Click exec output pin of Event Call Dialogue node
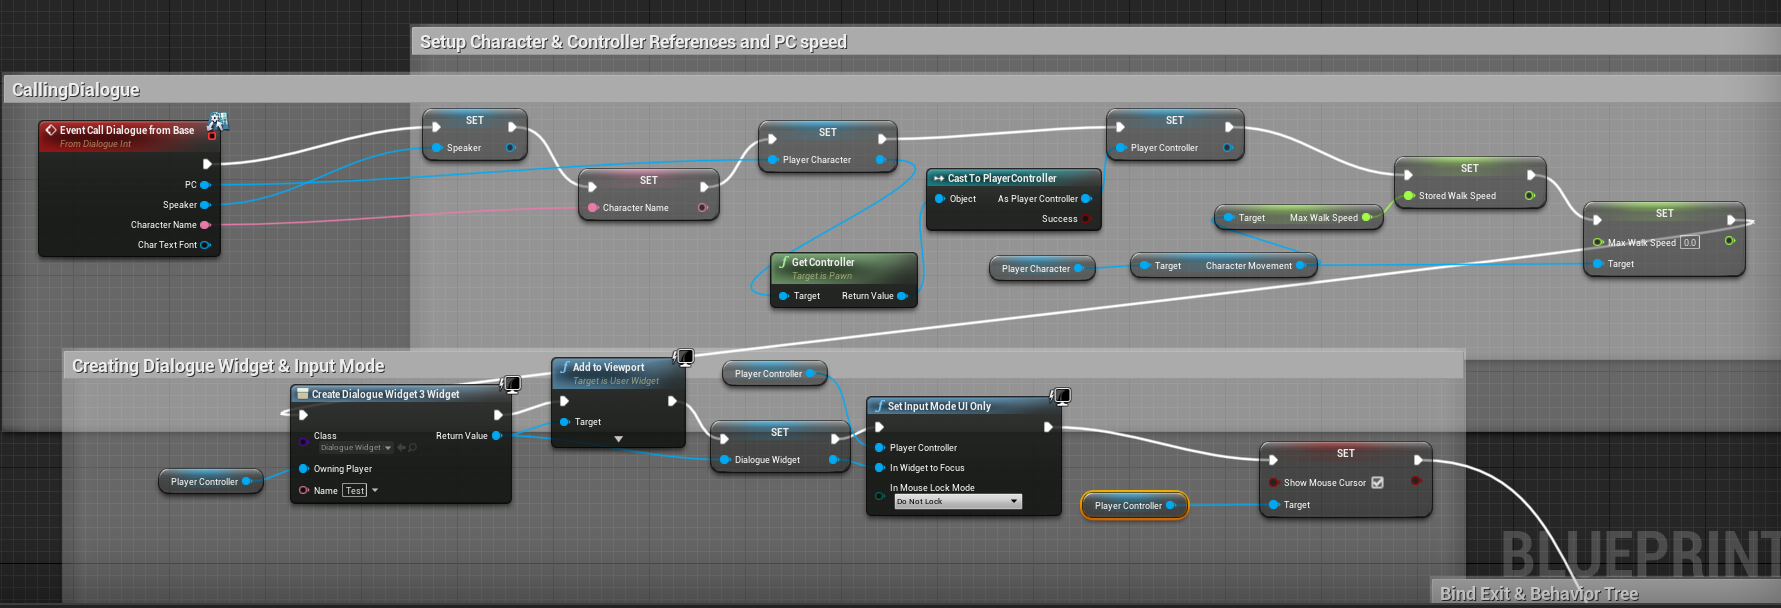The height and width of the screenshot is (608, 1781). click(x=207, y=164)
